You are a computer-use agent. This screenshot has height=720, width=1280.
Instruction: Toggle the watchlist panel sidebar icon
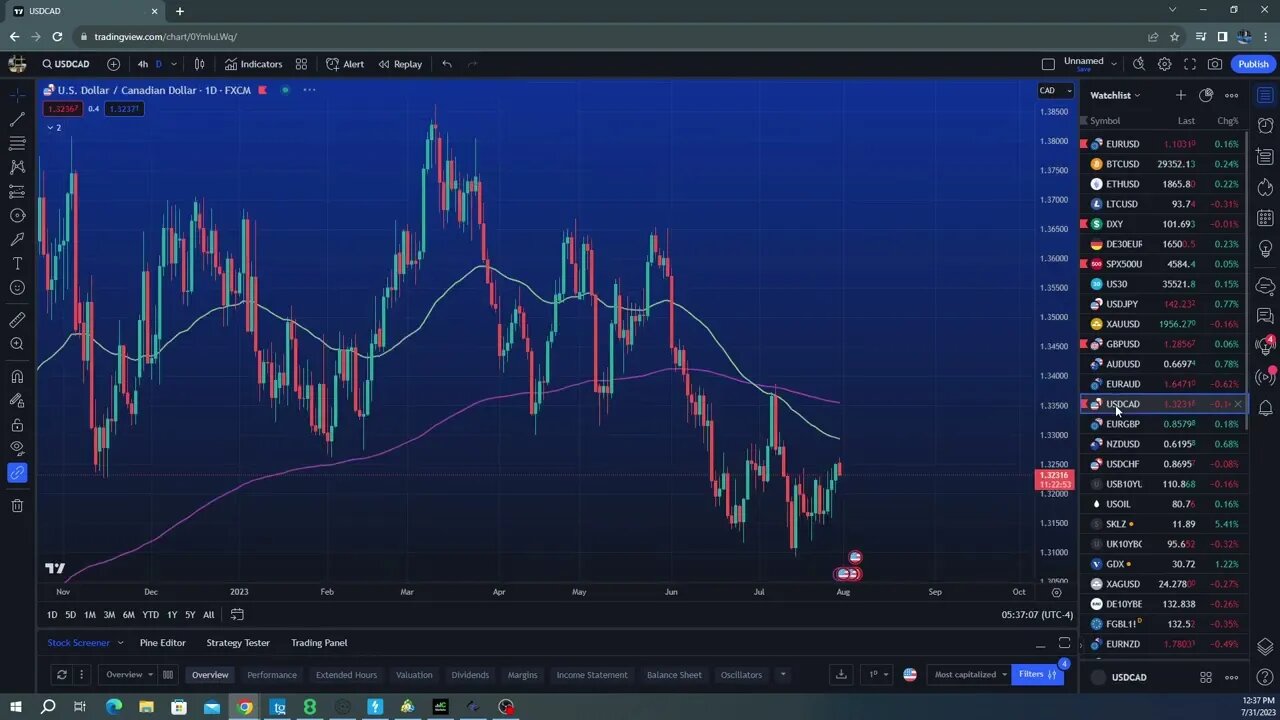[1265, 95]
